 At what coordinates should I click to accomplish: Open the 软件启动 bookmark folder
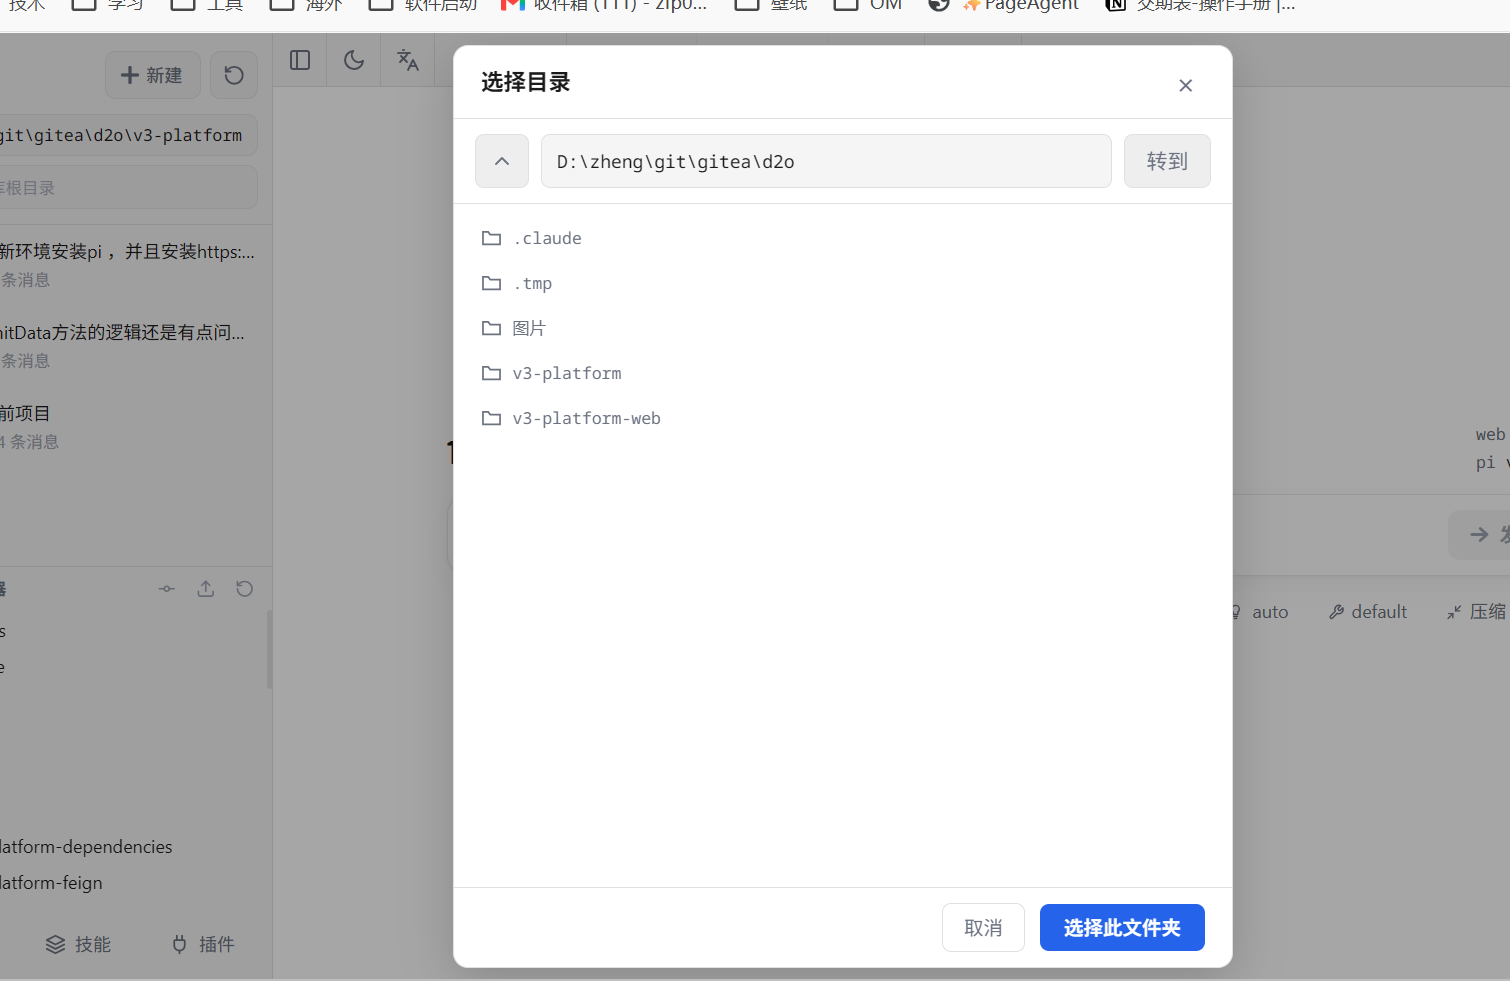(423, 5)
